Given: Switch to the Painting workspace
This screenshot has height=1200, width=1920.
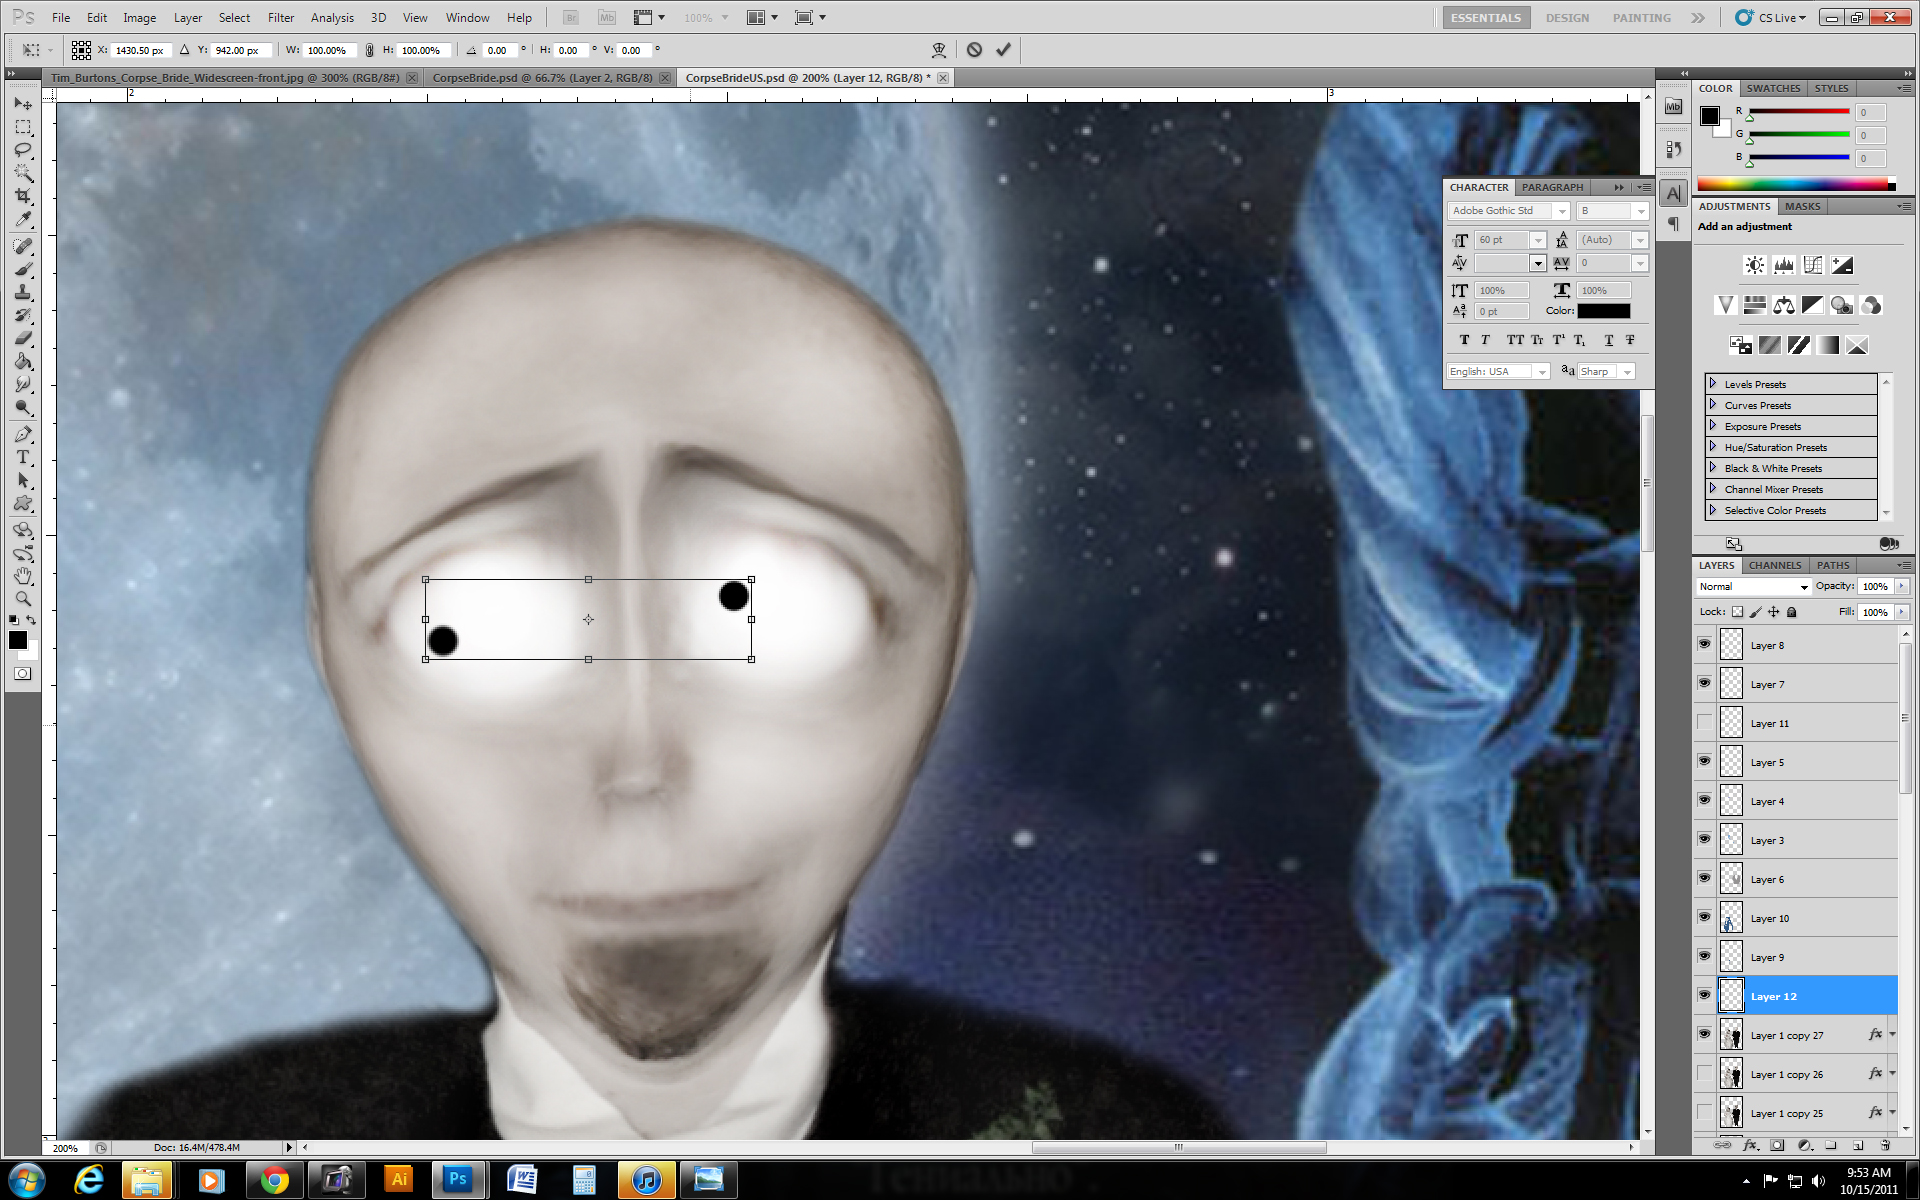Looking at the screenshot, I should 1641,18.
